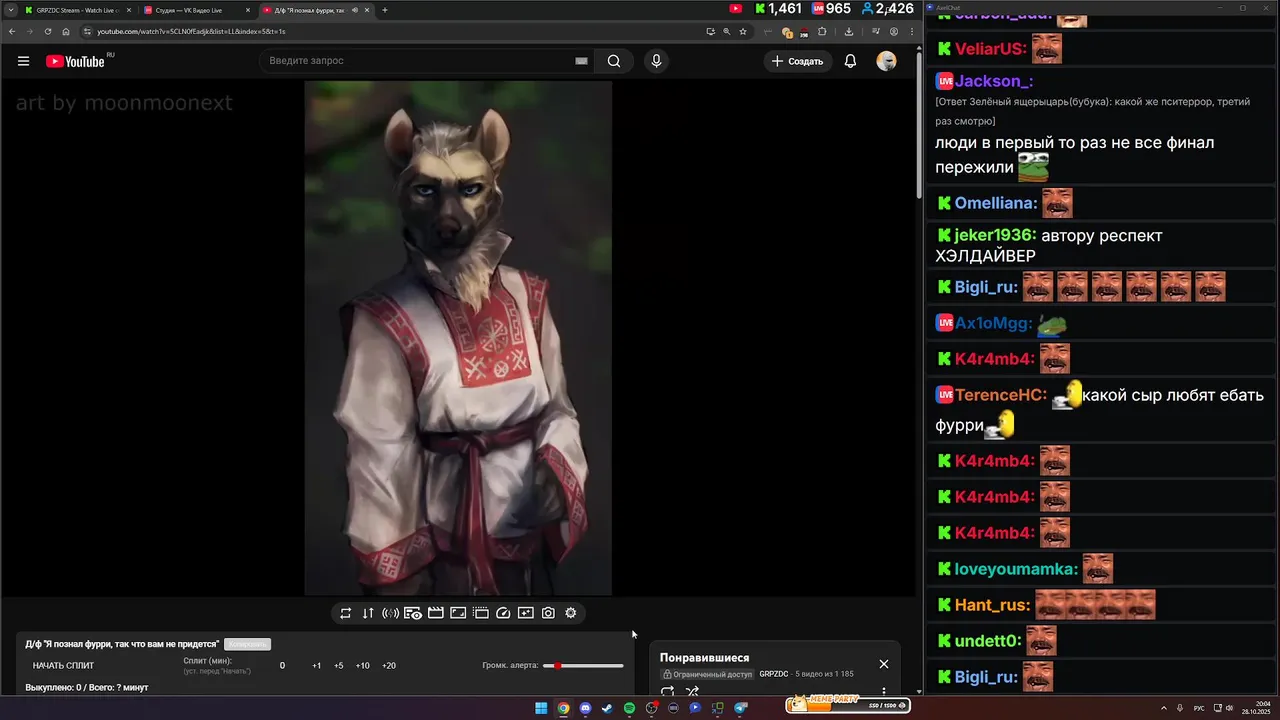The width and height of the screenshot is (1280, 720).
Task: Open the playlist three-dot options menu
Action: coord(884,691)
